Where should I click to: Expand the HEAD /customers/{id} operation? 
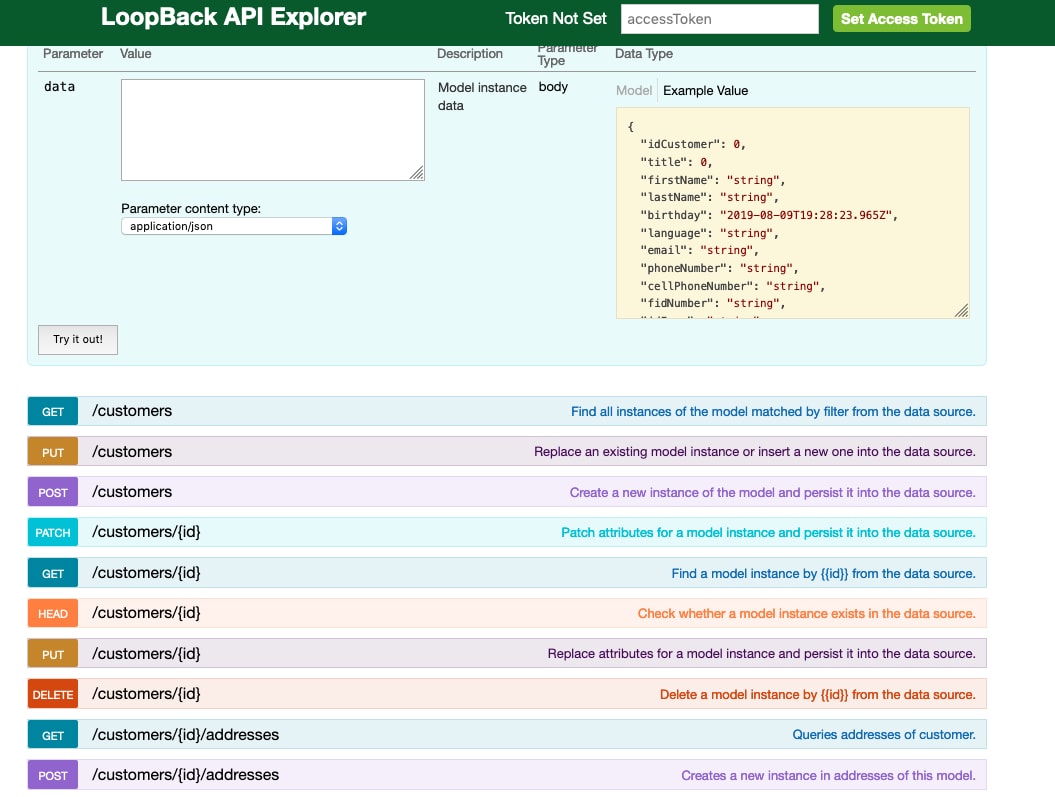click(x=507, y=613)
